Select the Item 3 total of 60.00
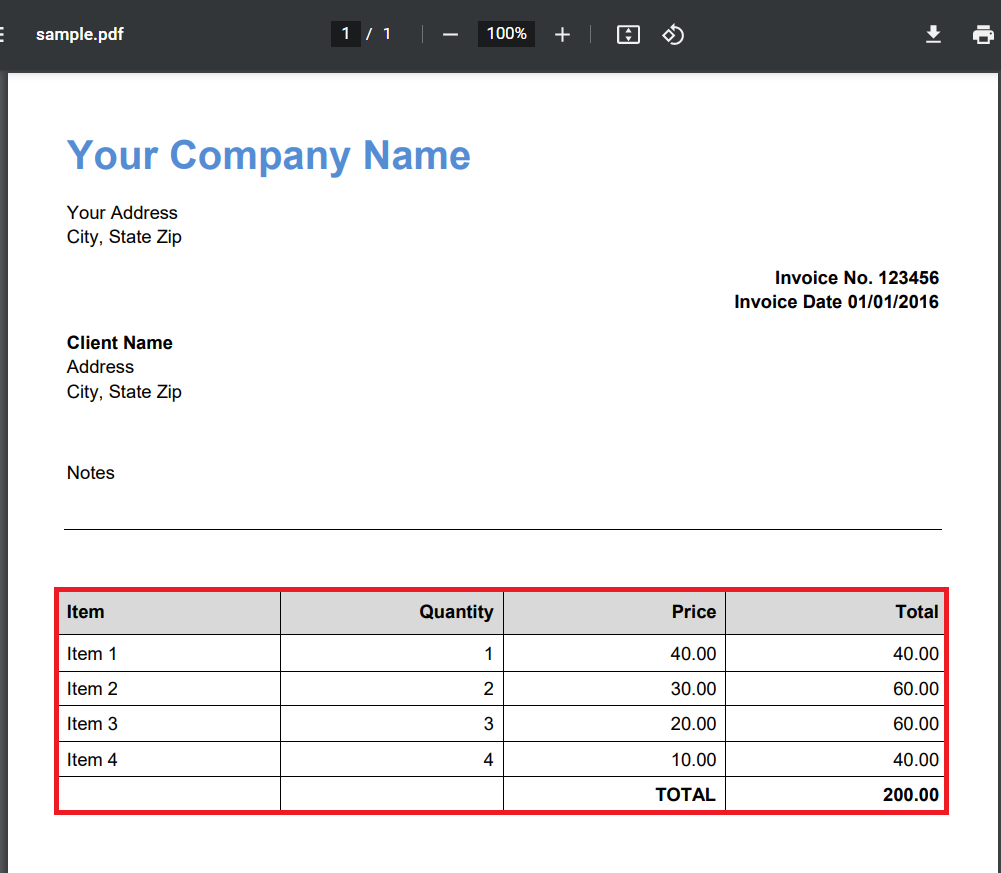The height and width of the screenshot is (873, 1001). click(x=834, y=724)
